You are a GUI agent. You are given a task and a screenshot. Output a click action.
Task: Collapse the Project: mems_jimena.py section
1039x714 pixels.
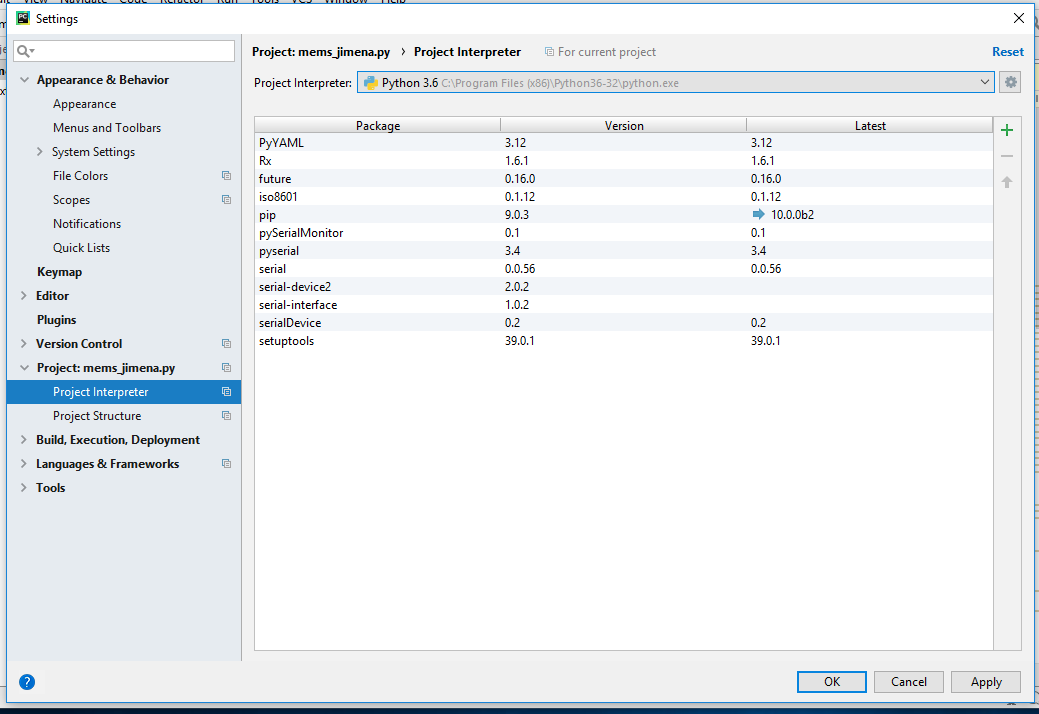pos(25,368)
